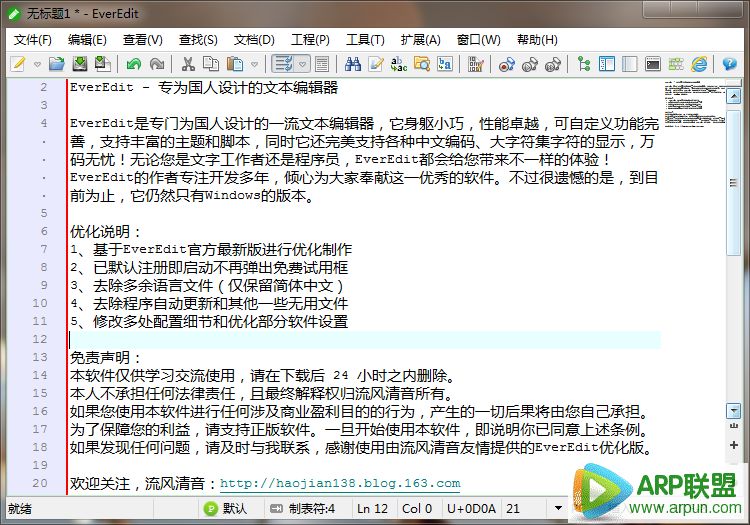This screenshot has width=750, height=525.
Task: Click the line number 20 in the gutter
Action: click(x=40, y=483)
